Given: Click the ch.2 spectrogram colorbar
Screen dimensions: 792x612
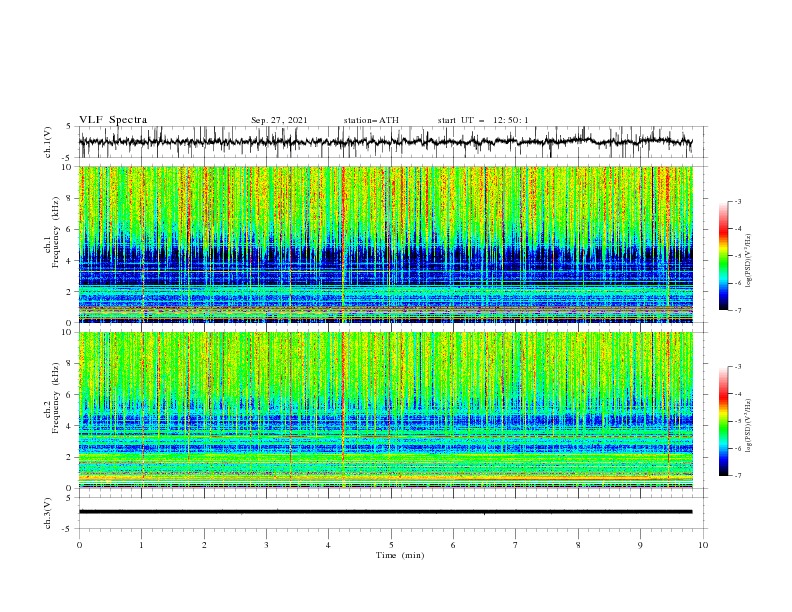Looking at the screenshot, I should click(723, 421).
